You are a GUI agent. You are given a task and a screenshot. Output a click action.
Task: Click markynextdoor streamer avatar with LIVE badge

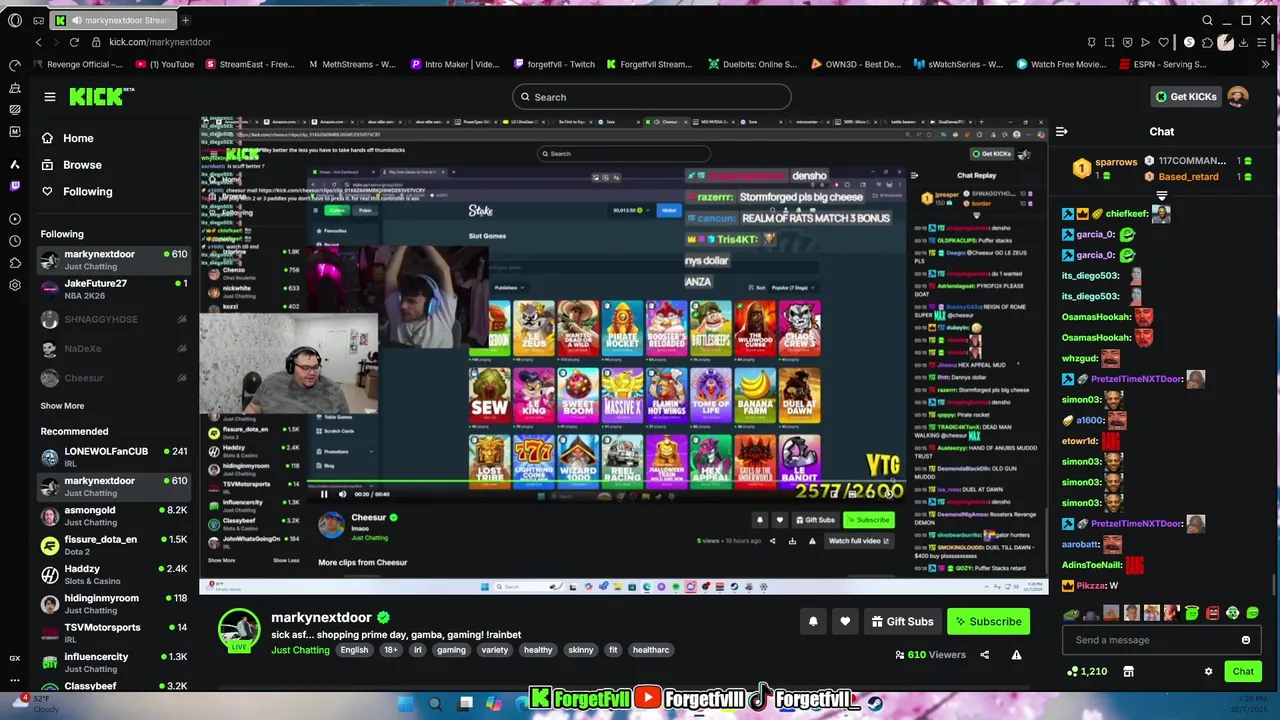[x=240, y=631]
